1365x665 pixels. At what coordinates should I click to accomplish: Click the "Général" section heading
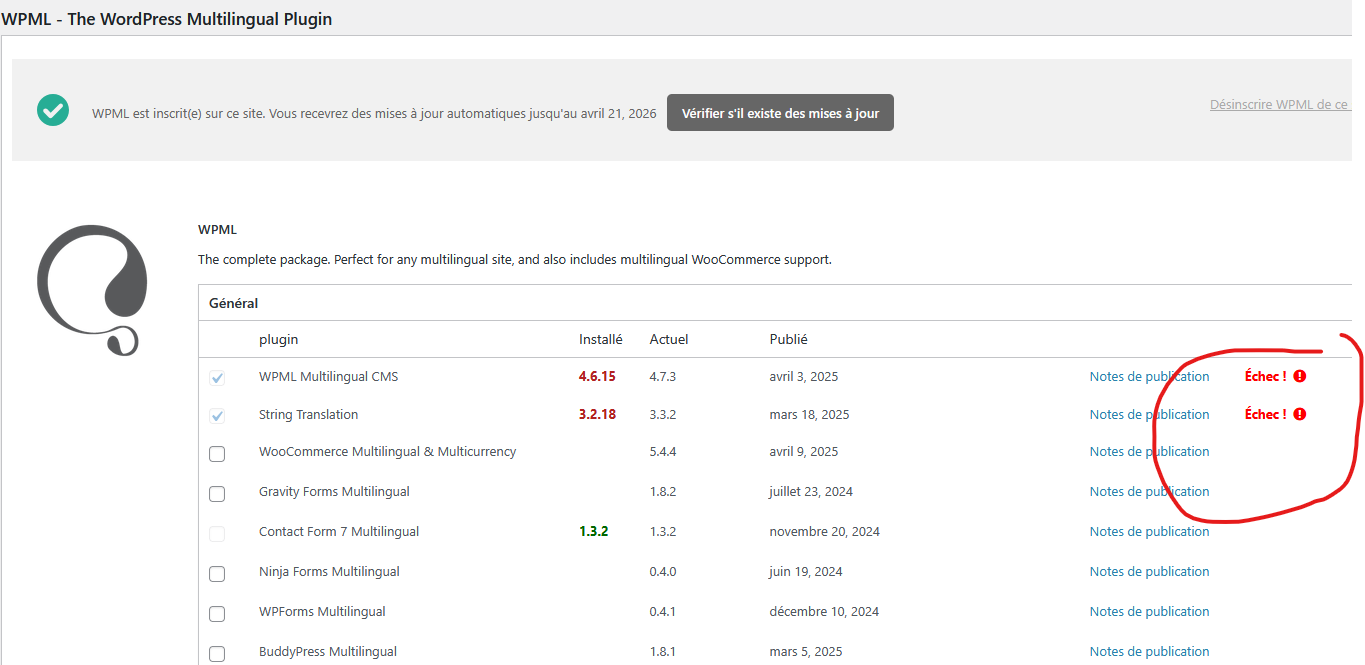233,303
